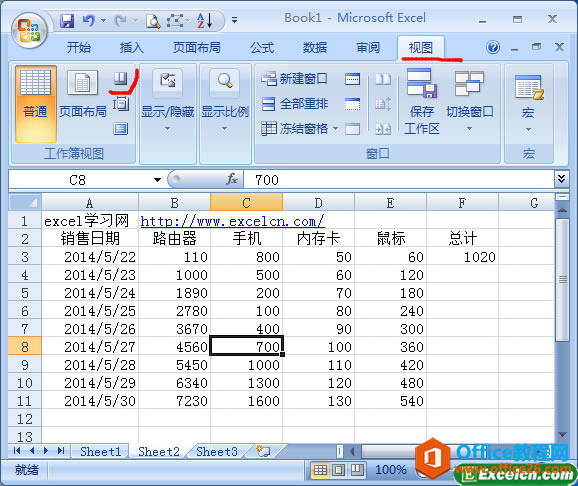
Task: Click the Custom Views icon
Action: coord(121,104)
